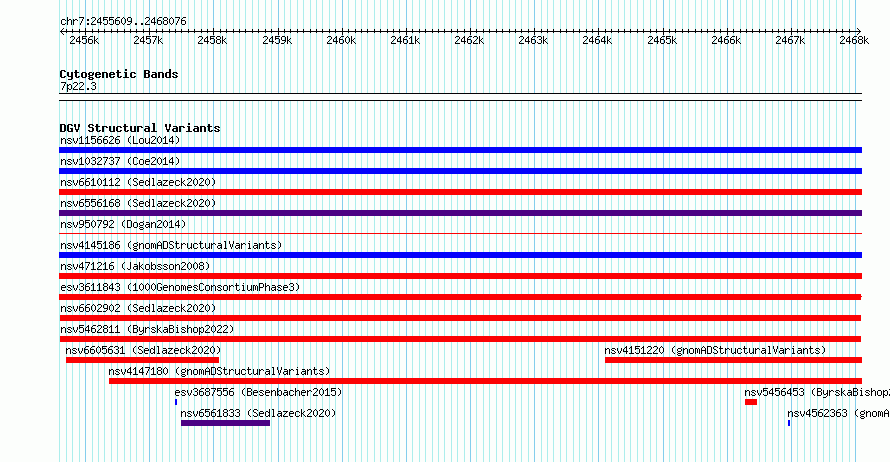Click the red bar under esv3611843
The width and height of the screenshot is (890, 462).
pos(460,297)
